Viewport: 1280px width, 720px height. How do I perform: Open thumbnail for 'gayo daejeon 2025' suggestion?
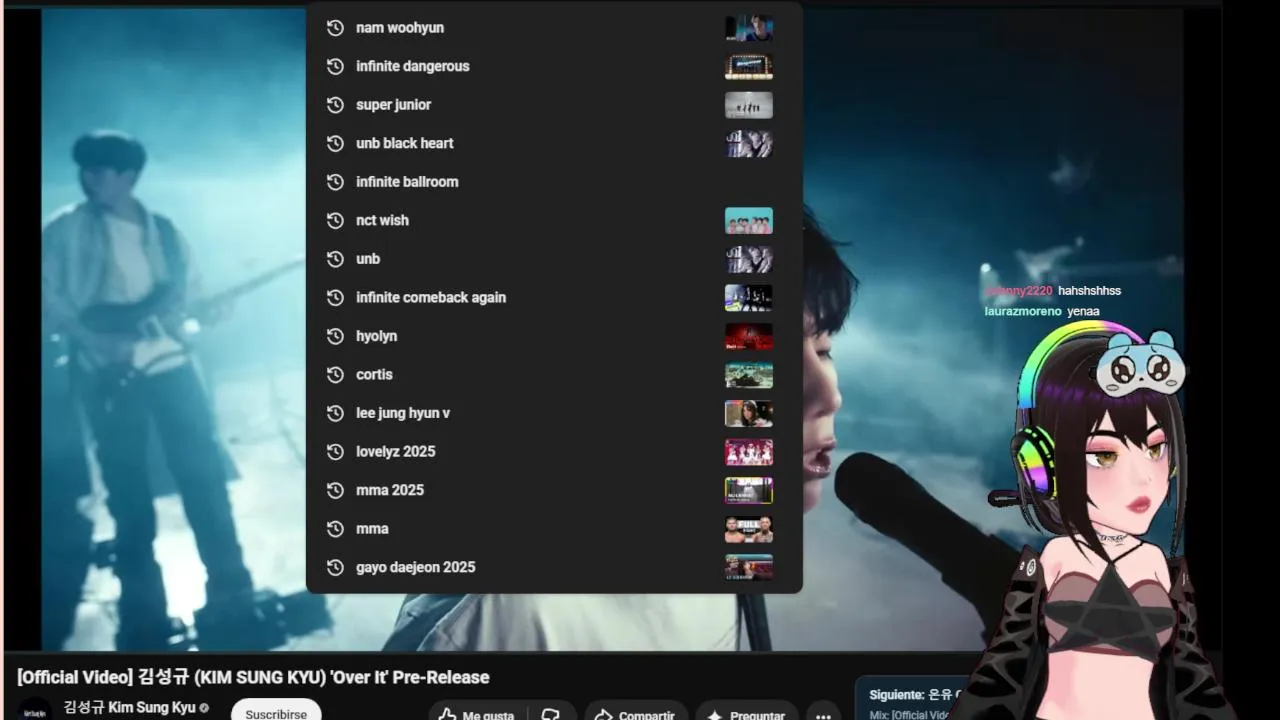(749, 567)
